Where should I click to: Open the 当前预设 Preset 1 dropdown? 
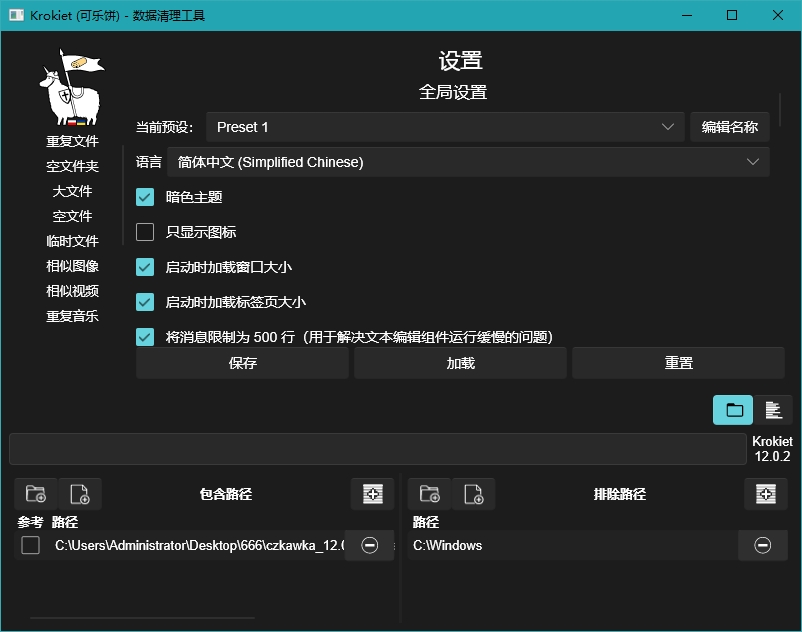point(445,127)
